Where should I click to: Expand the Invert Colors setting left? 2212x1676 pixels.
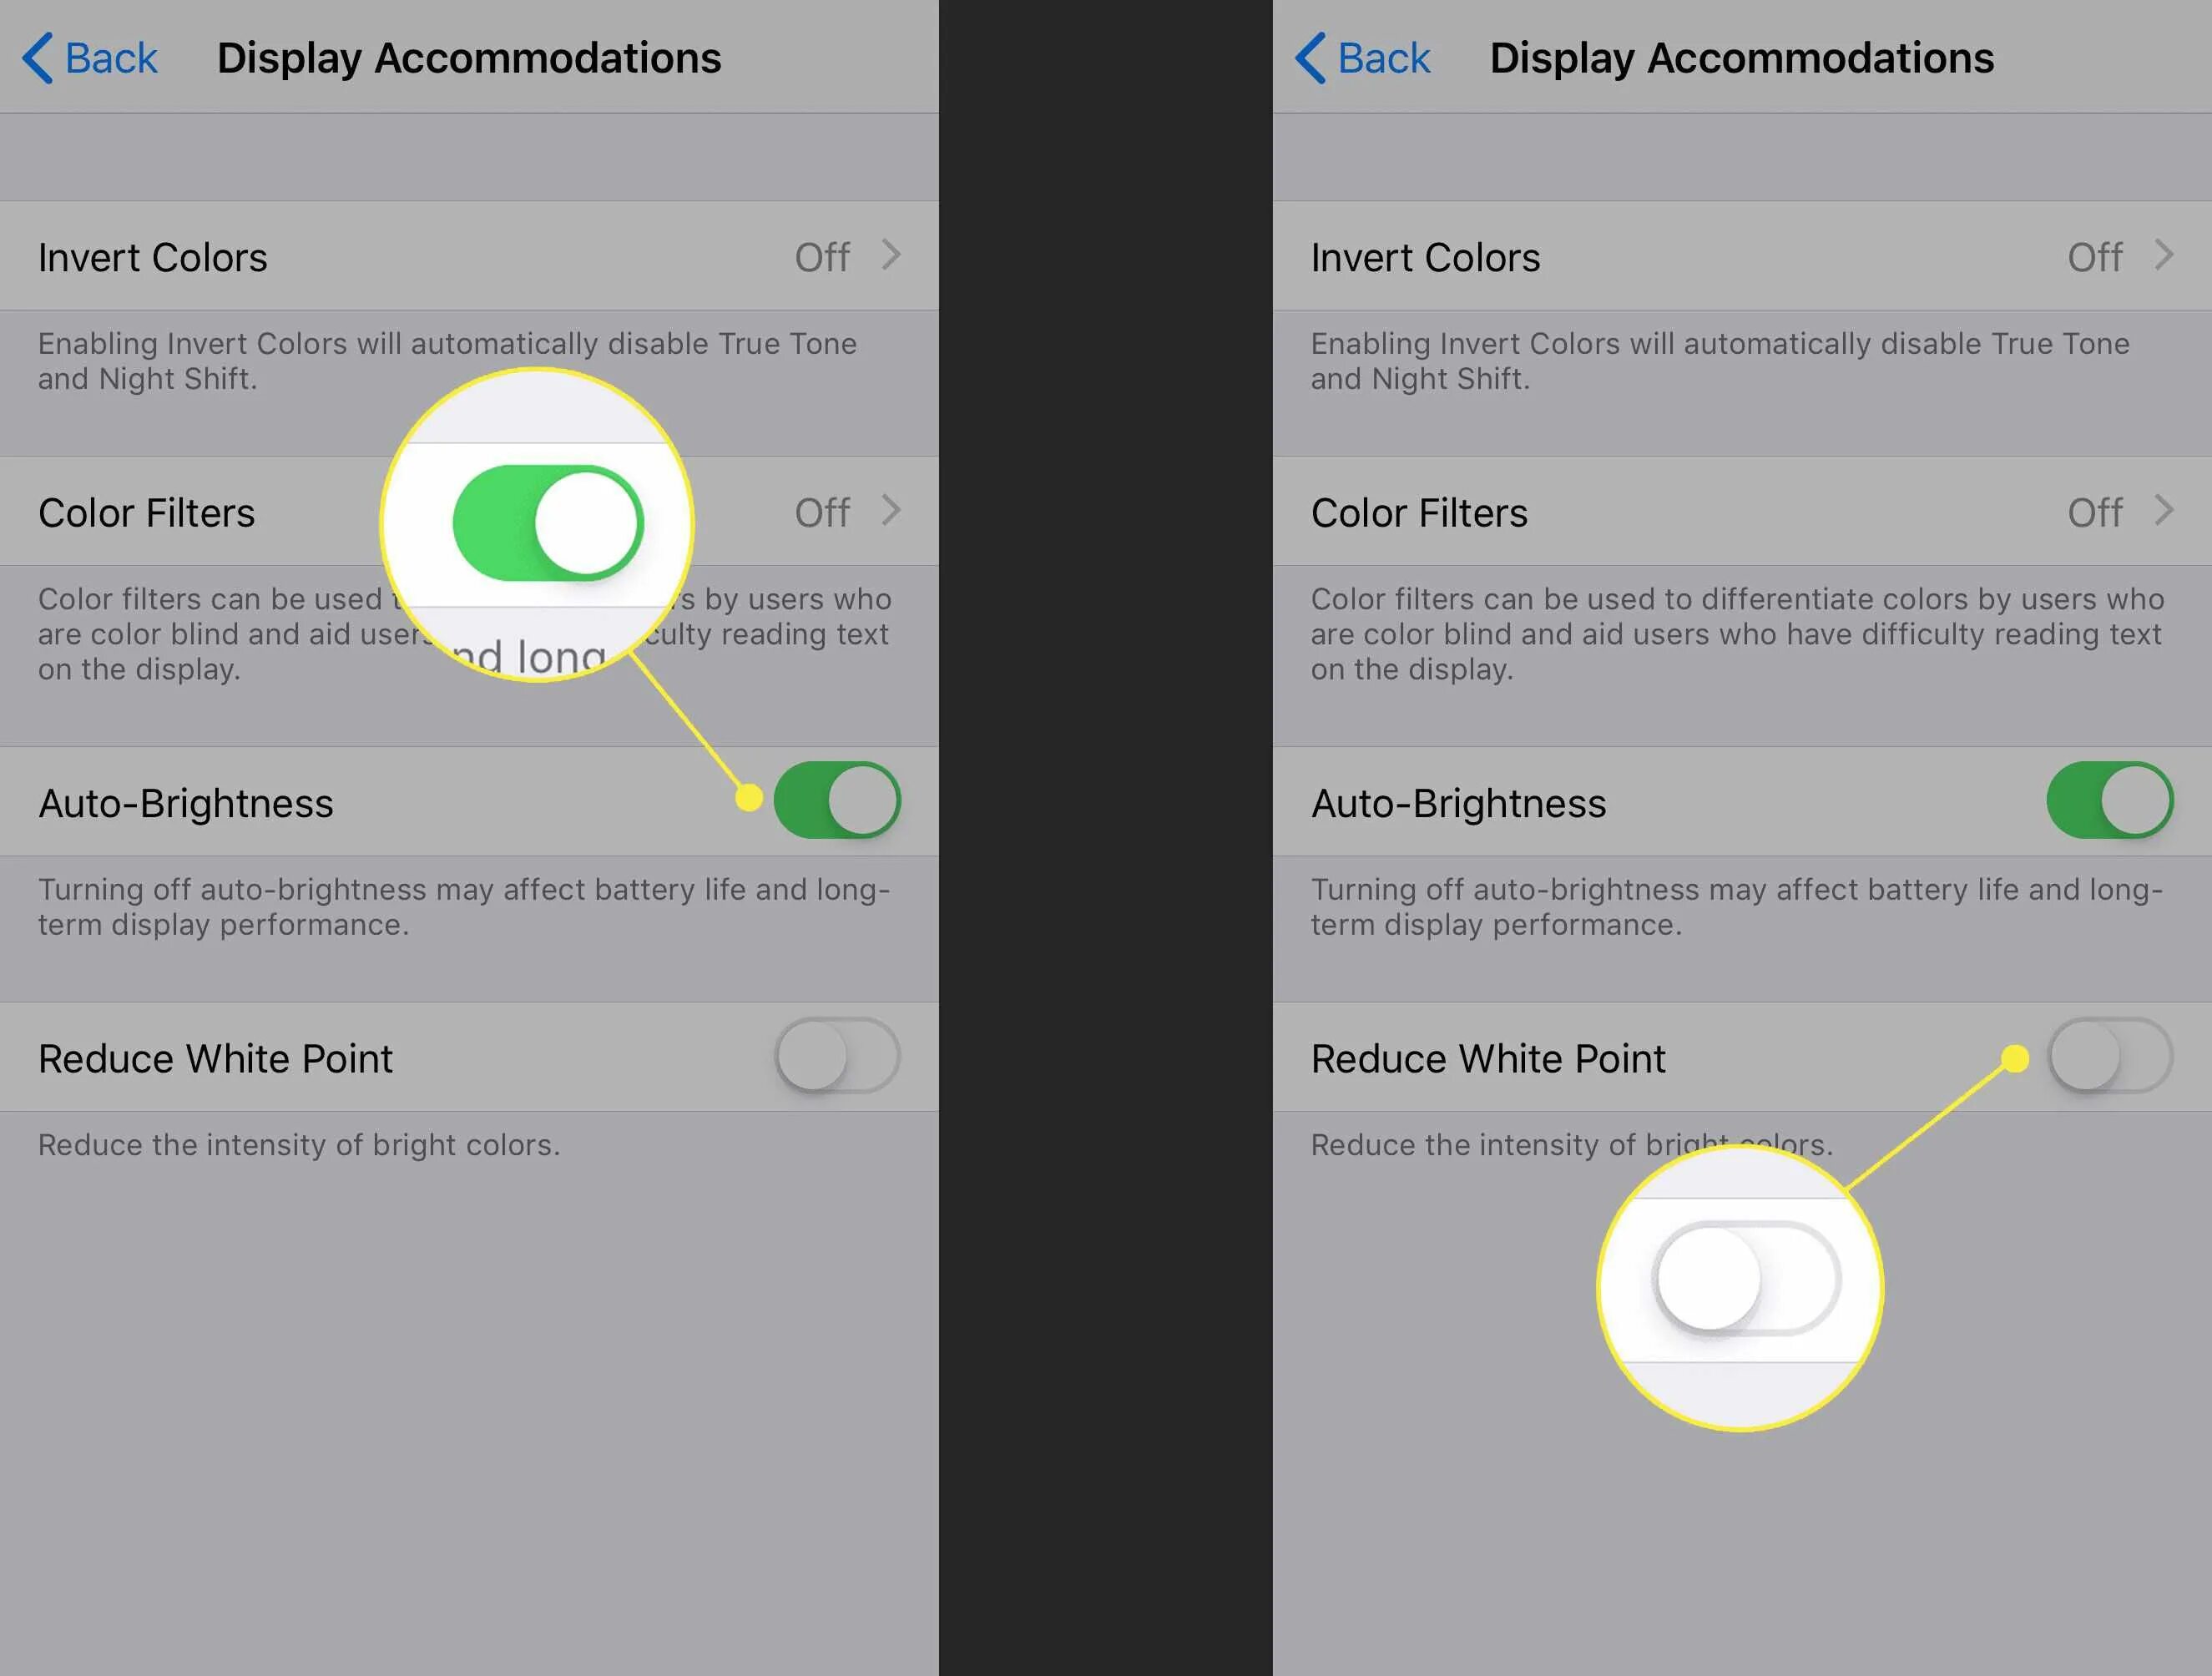pyautogui.click(x=889, y=255)
